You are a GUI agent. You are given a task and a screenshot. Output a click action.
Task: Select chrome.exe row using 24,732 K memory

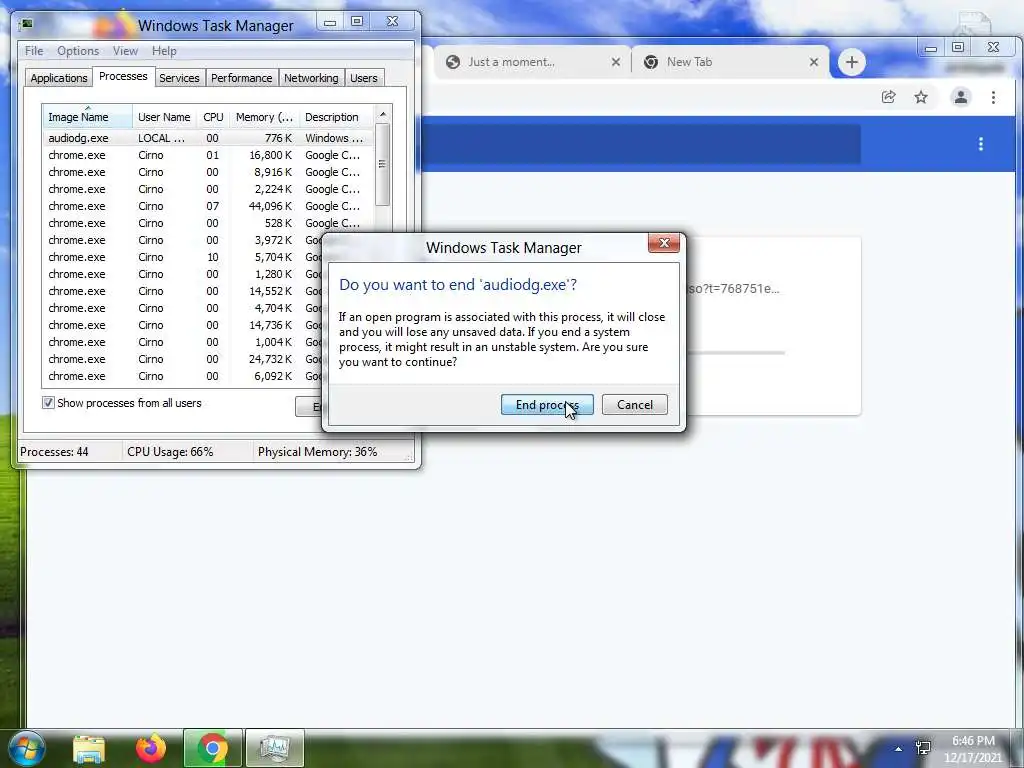[x=183, y=359]
